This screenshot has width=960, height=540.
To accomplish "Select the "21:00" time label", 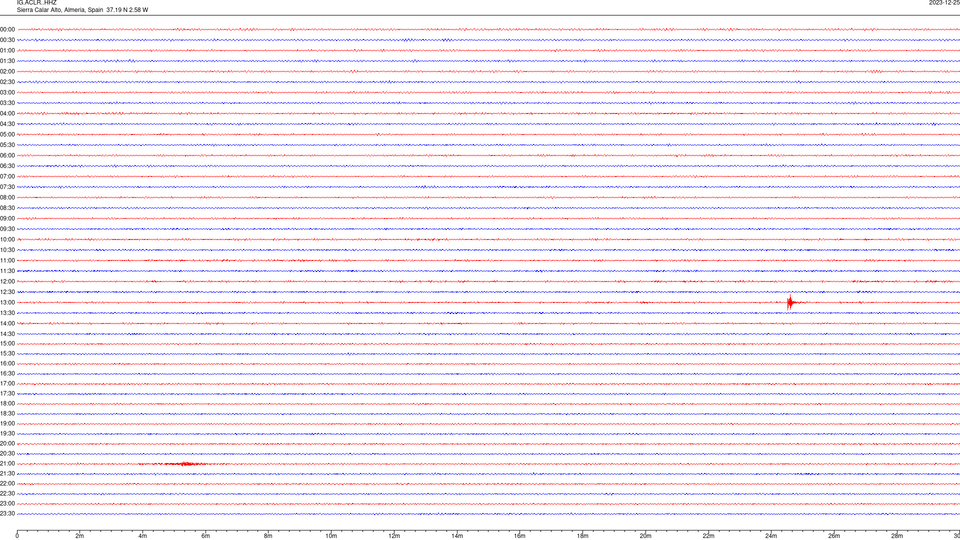I will point(7,463).
